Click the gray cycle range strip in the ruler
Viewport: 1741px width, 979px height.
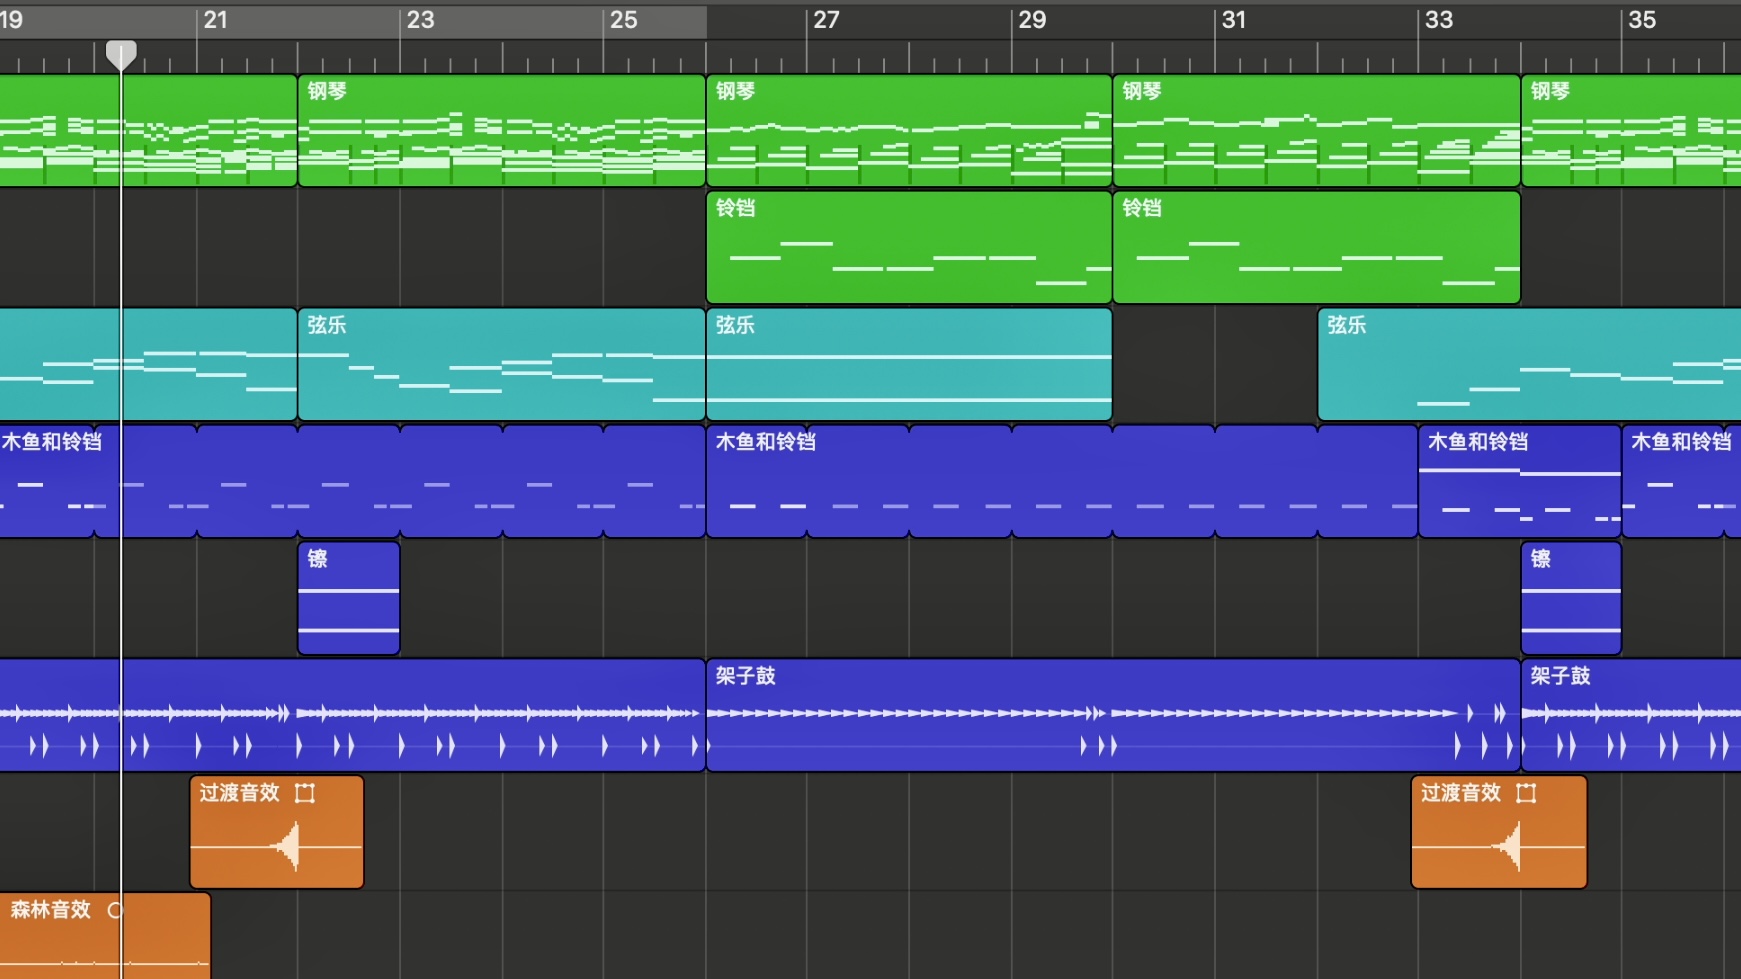click(400, 22)
